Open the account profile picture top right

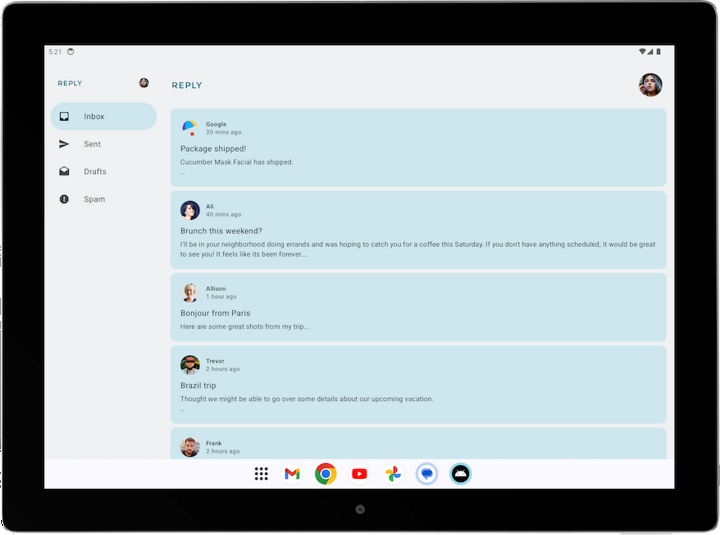[x=650, y=85]
